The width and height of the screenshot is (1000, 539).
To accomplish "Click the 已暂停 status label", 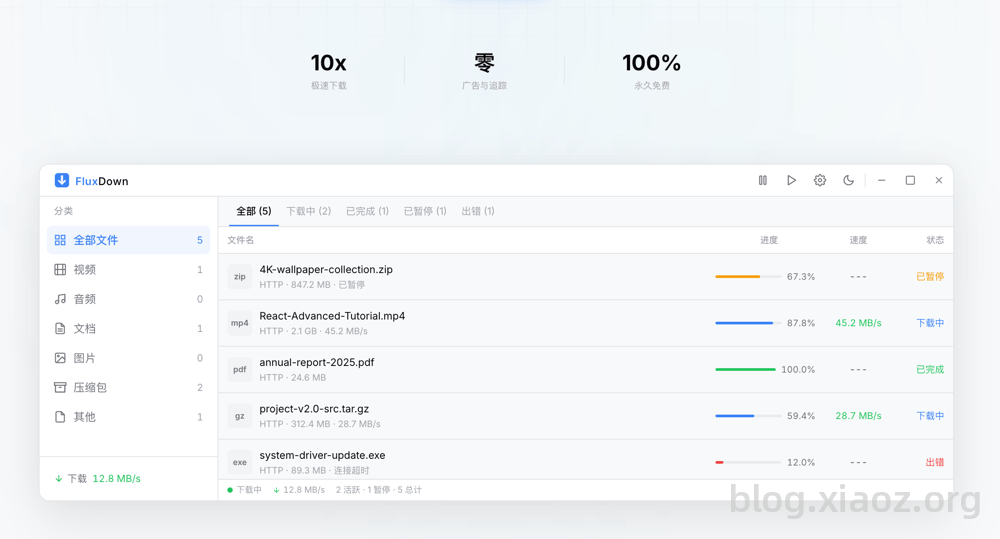I will (930, 277).
